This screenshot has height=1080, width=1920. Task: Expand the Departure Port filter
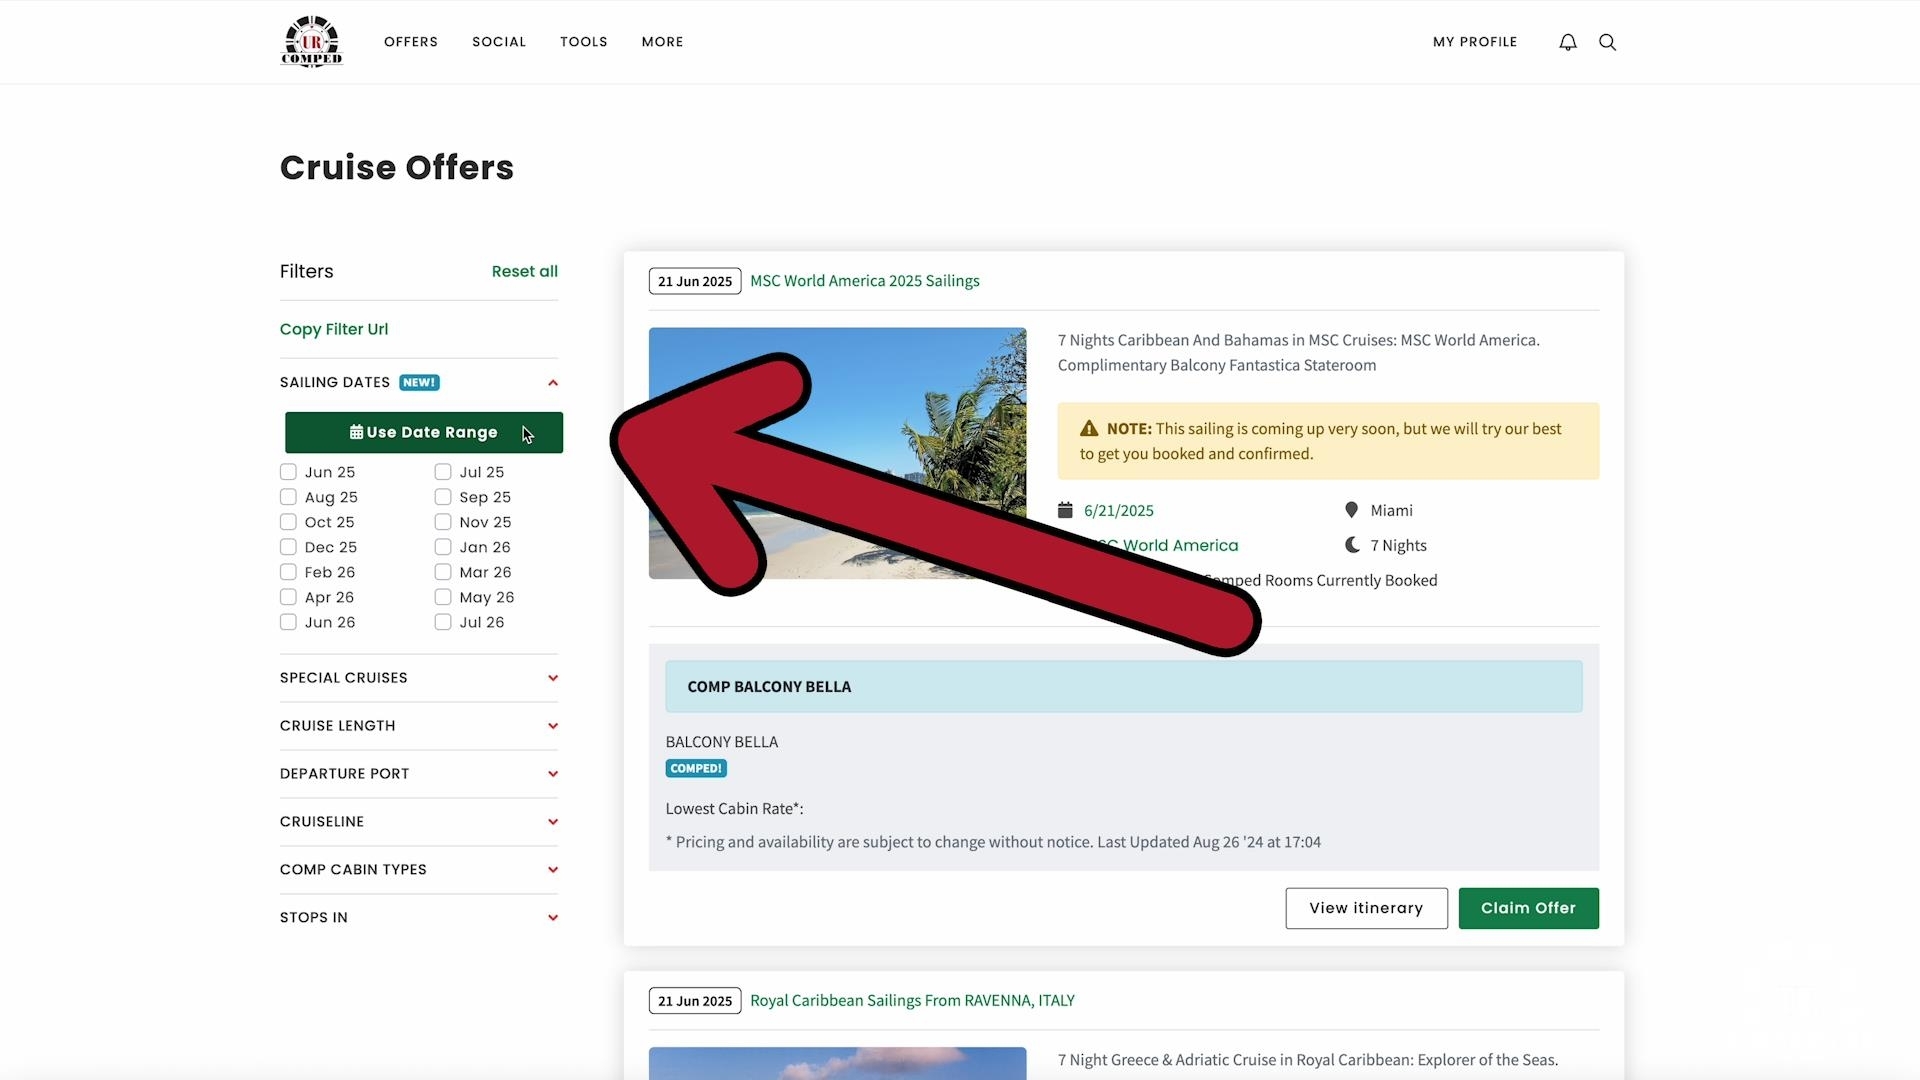click(552, 774)
